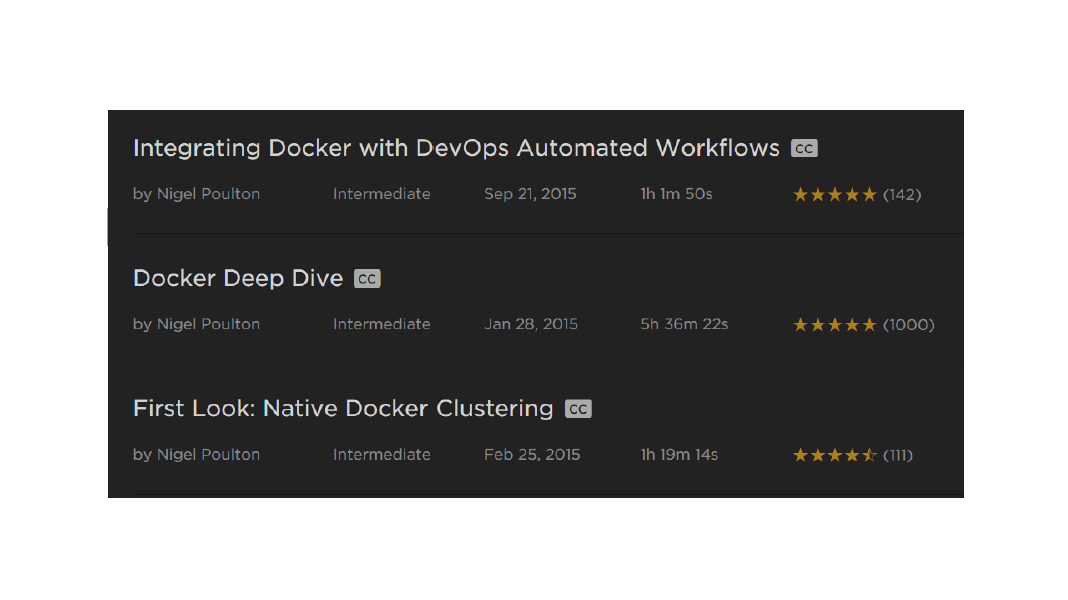Click 4.5-star rating for Native Docker Clustering
The height and width of the screenshot is (600, 1068).
point(834,455)
